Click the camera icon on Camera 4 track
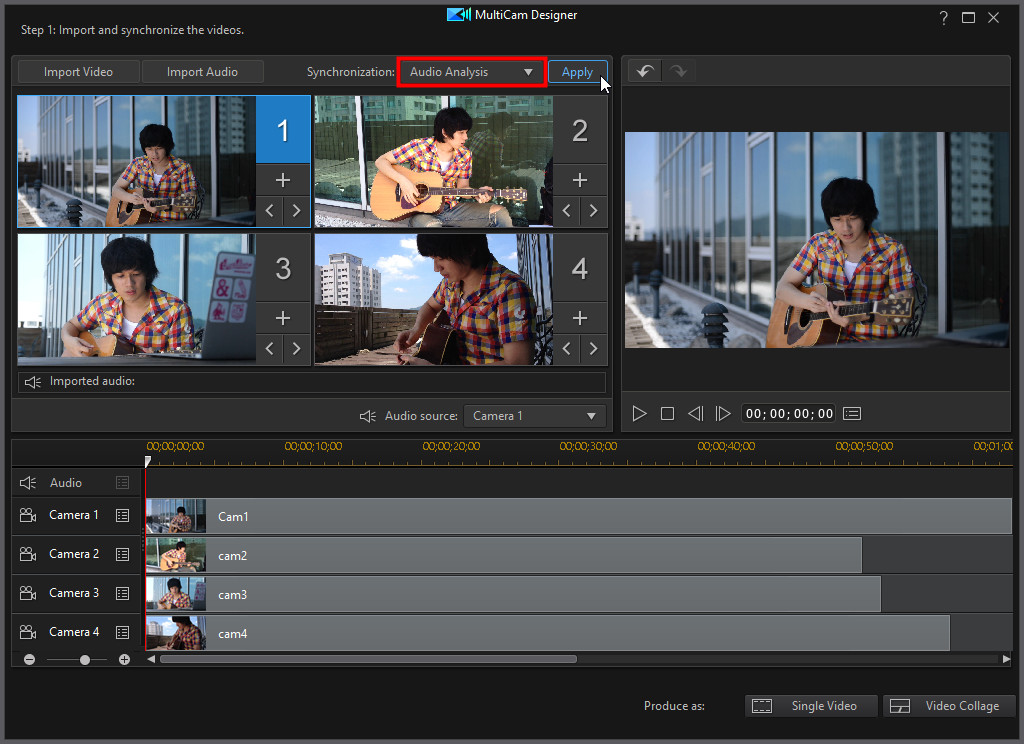Viewport: 1024px width, 744px height. point(30,631)
